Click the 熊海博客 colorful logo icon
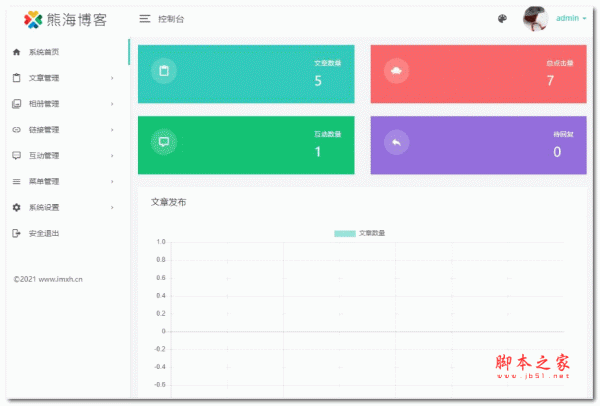600x406 pixels. (x=33, y=20)
